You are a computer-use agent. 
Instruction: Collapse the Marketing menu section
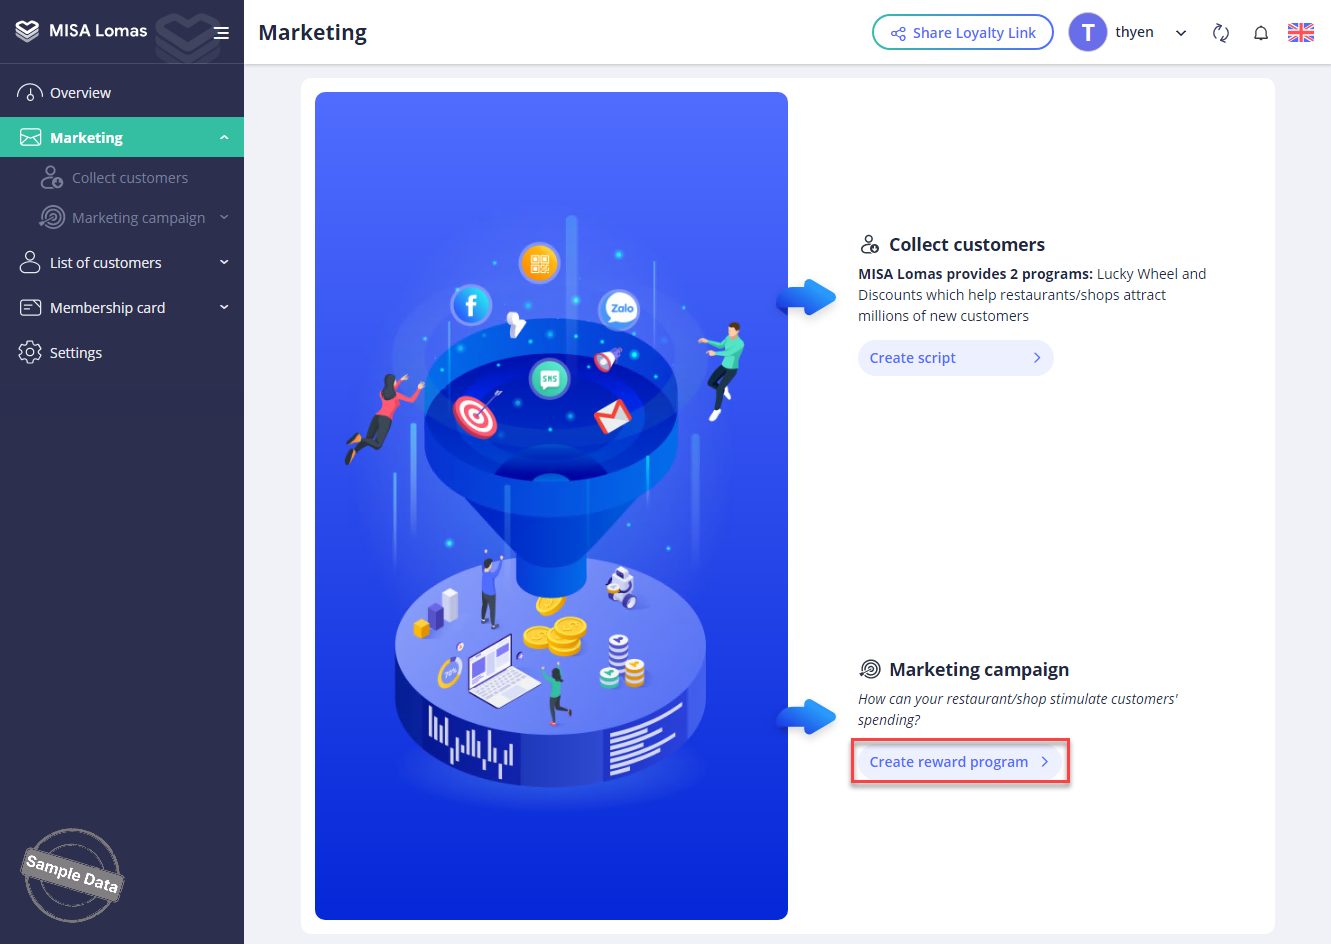[x=224, y=138]
